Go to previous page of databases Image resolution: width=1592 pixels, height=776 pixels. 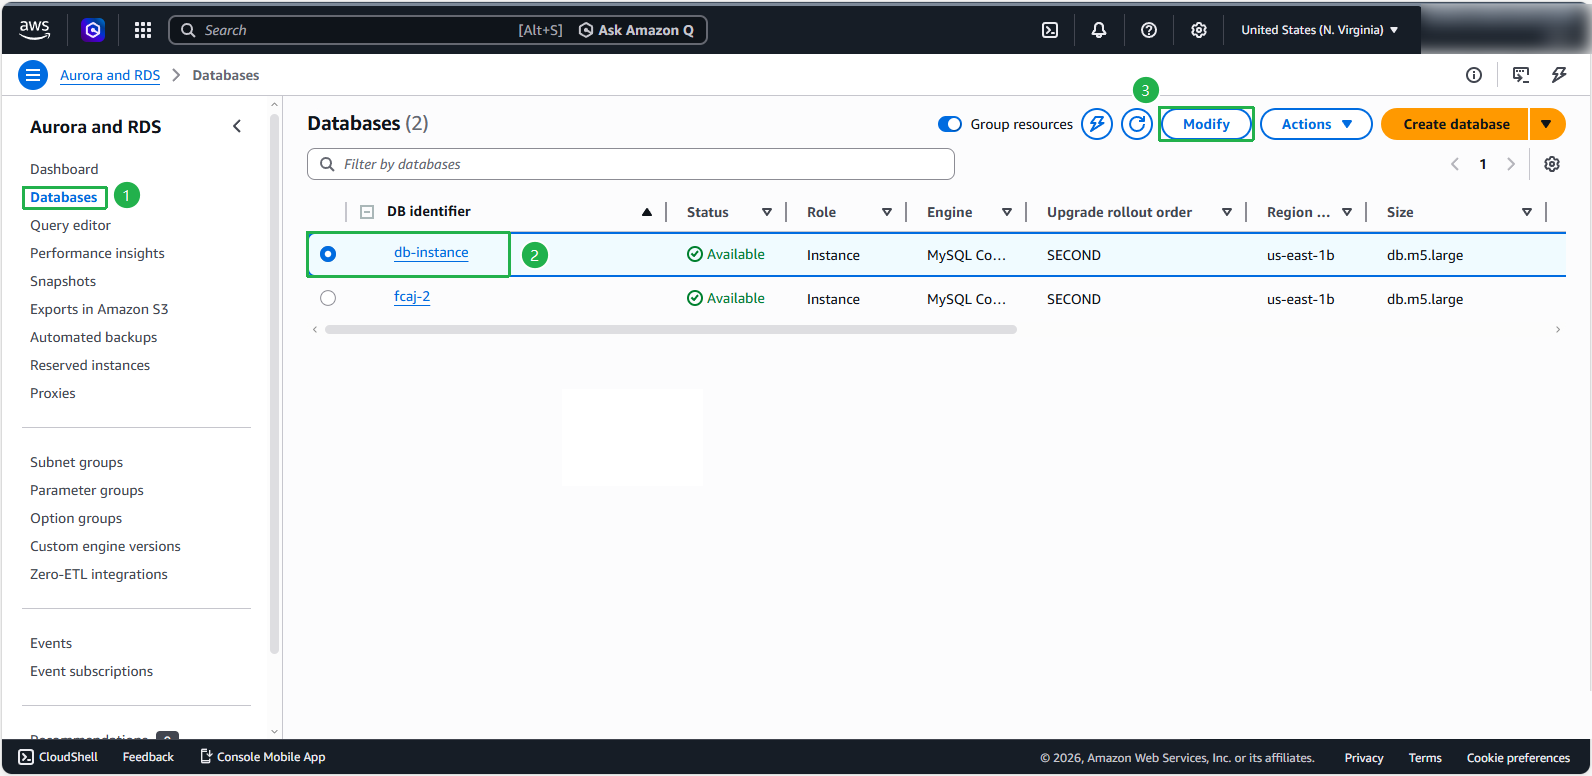[1455, 164]
